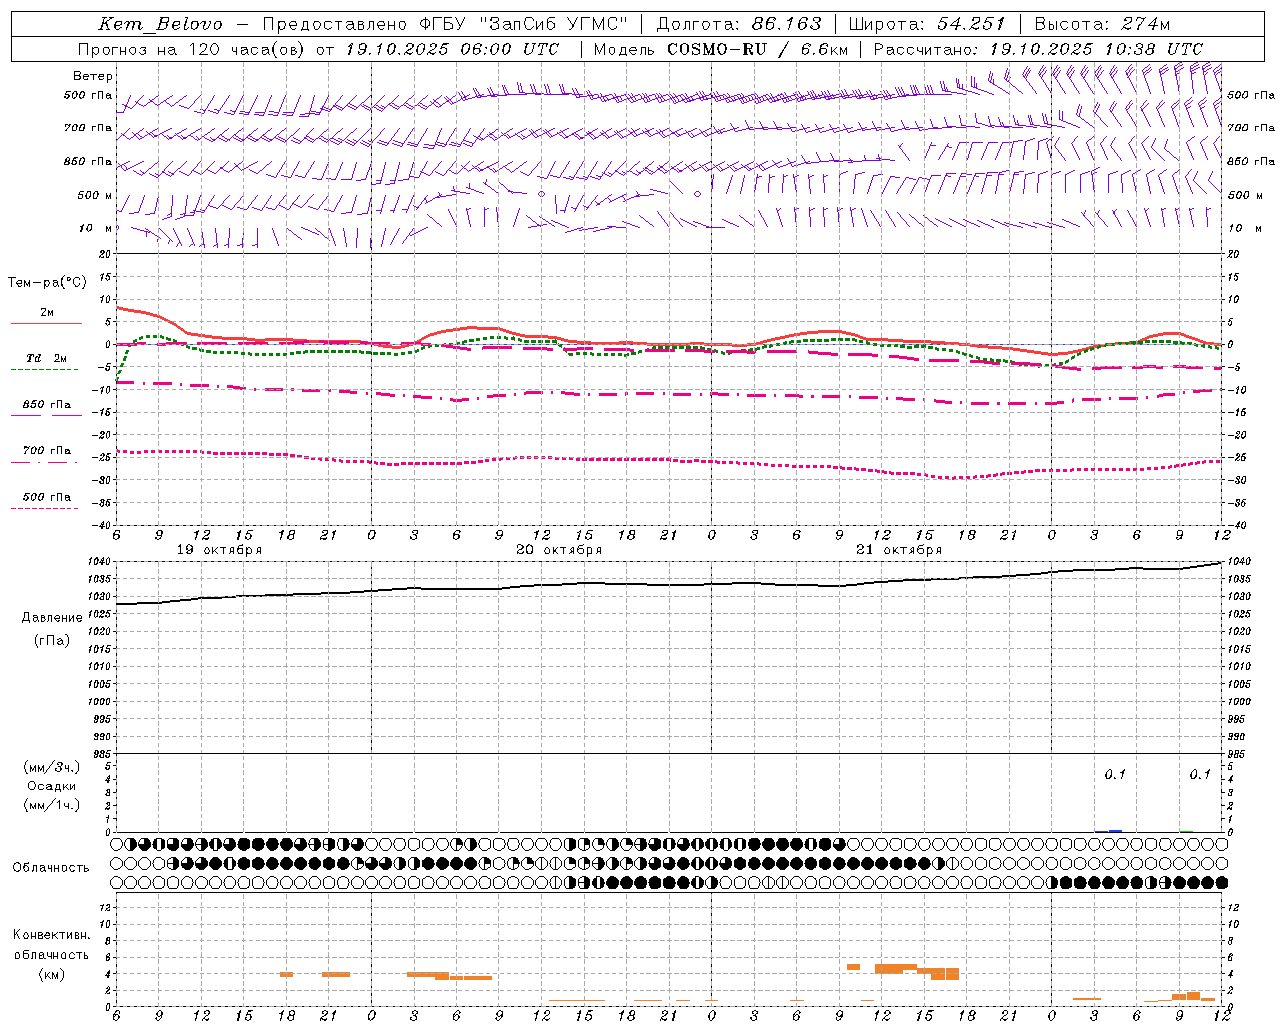Click the "Прогноз на 120 часа(ов)" text

click(192, 49)
